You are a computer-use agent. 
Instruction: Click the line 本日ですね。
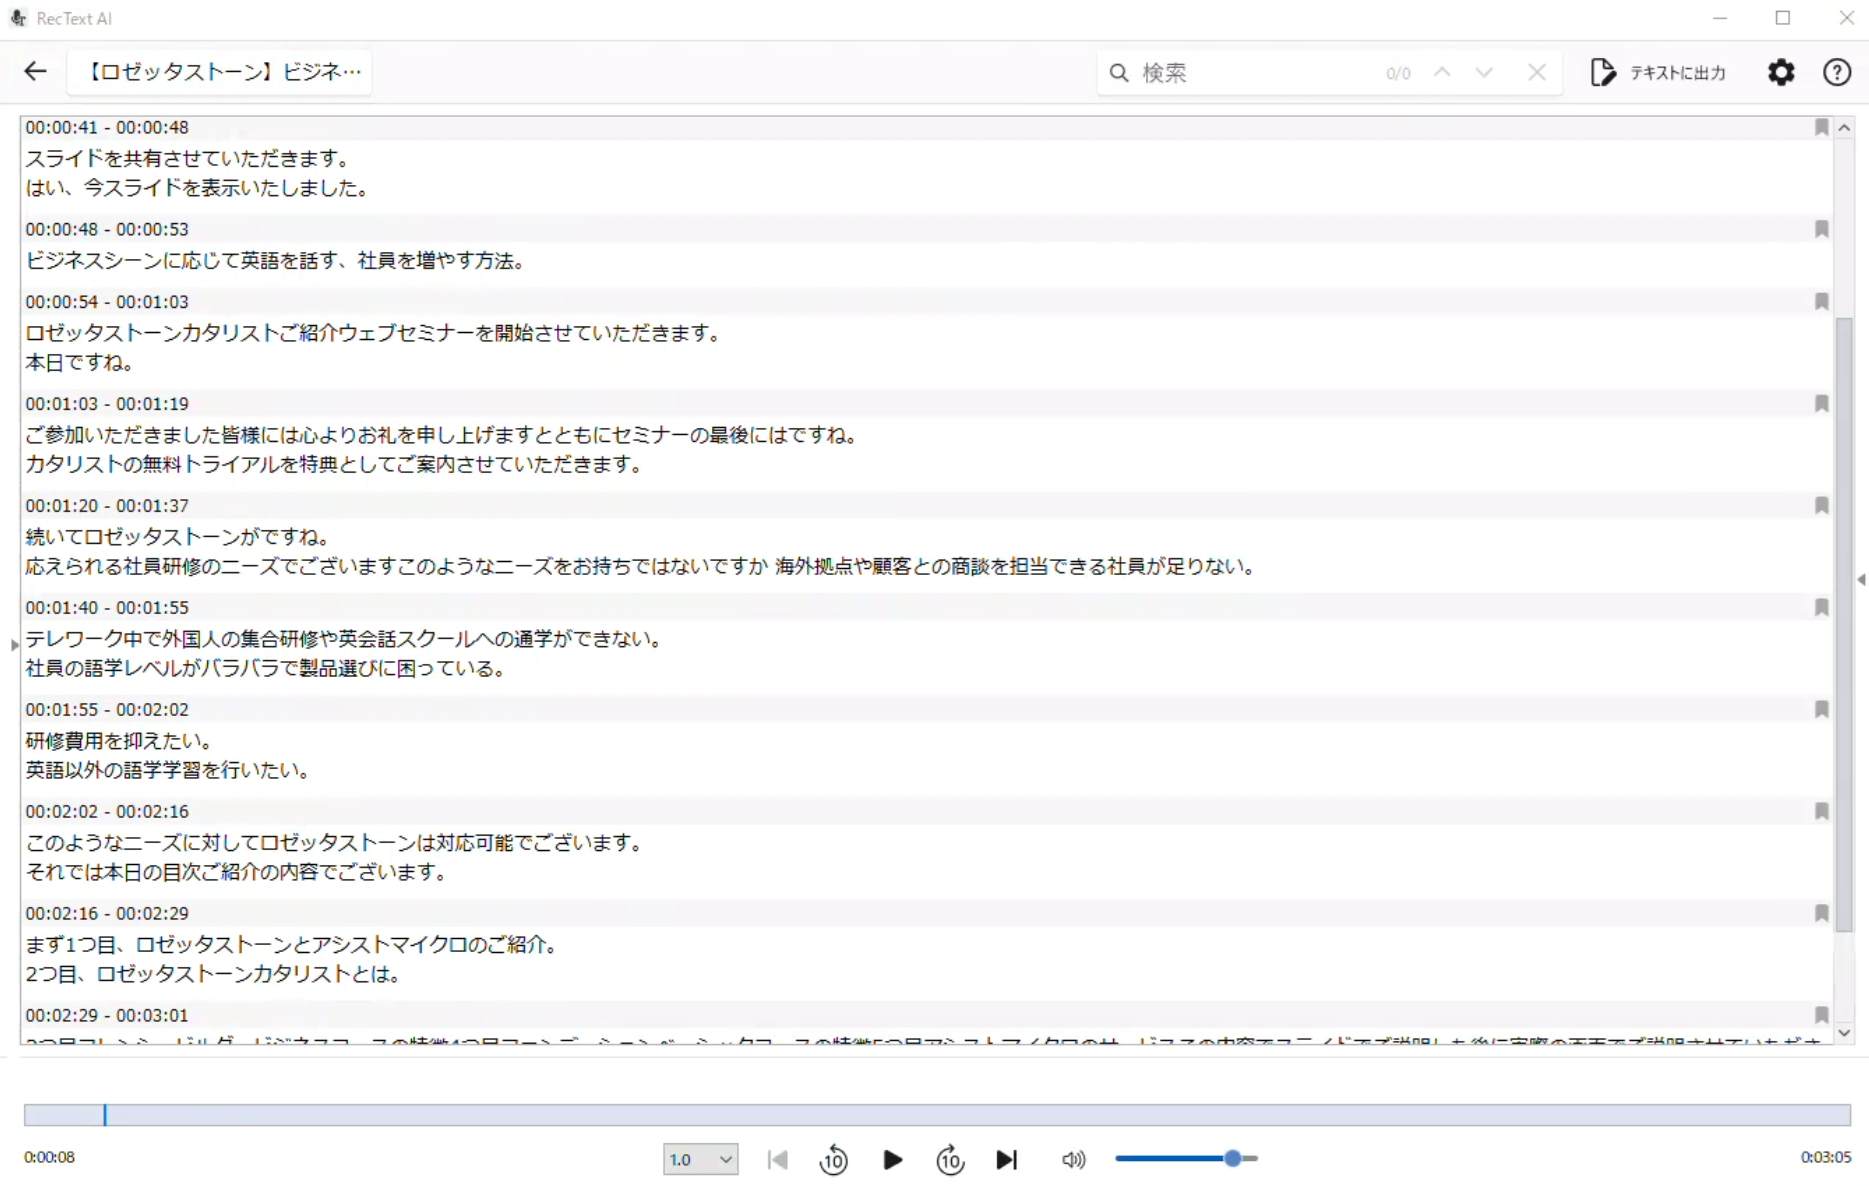[80, 362]
